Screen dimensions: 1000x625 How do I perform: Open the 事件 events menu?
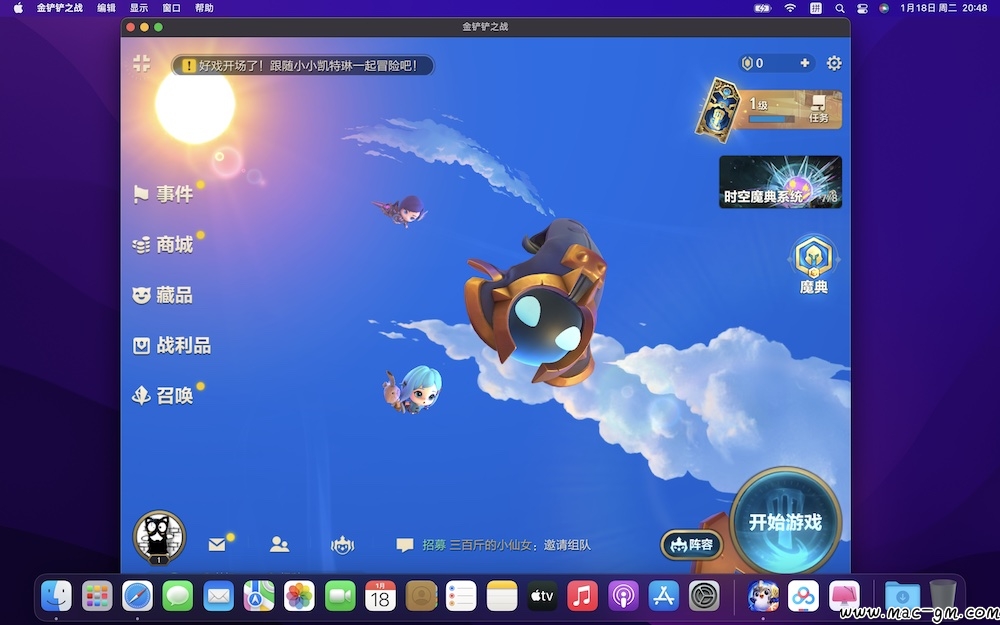click(163, 194)
